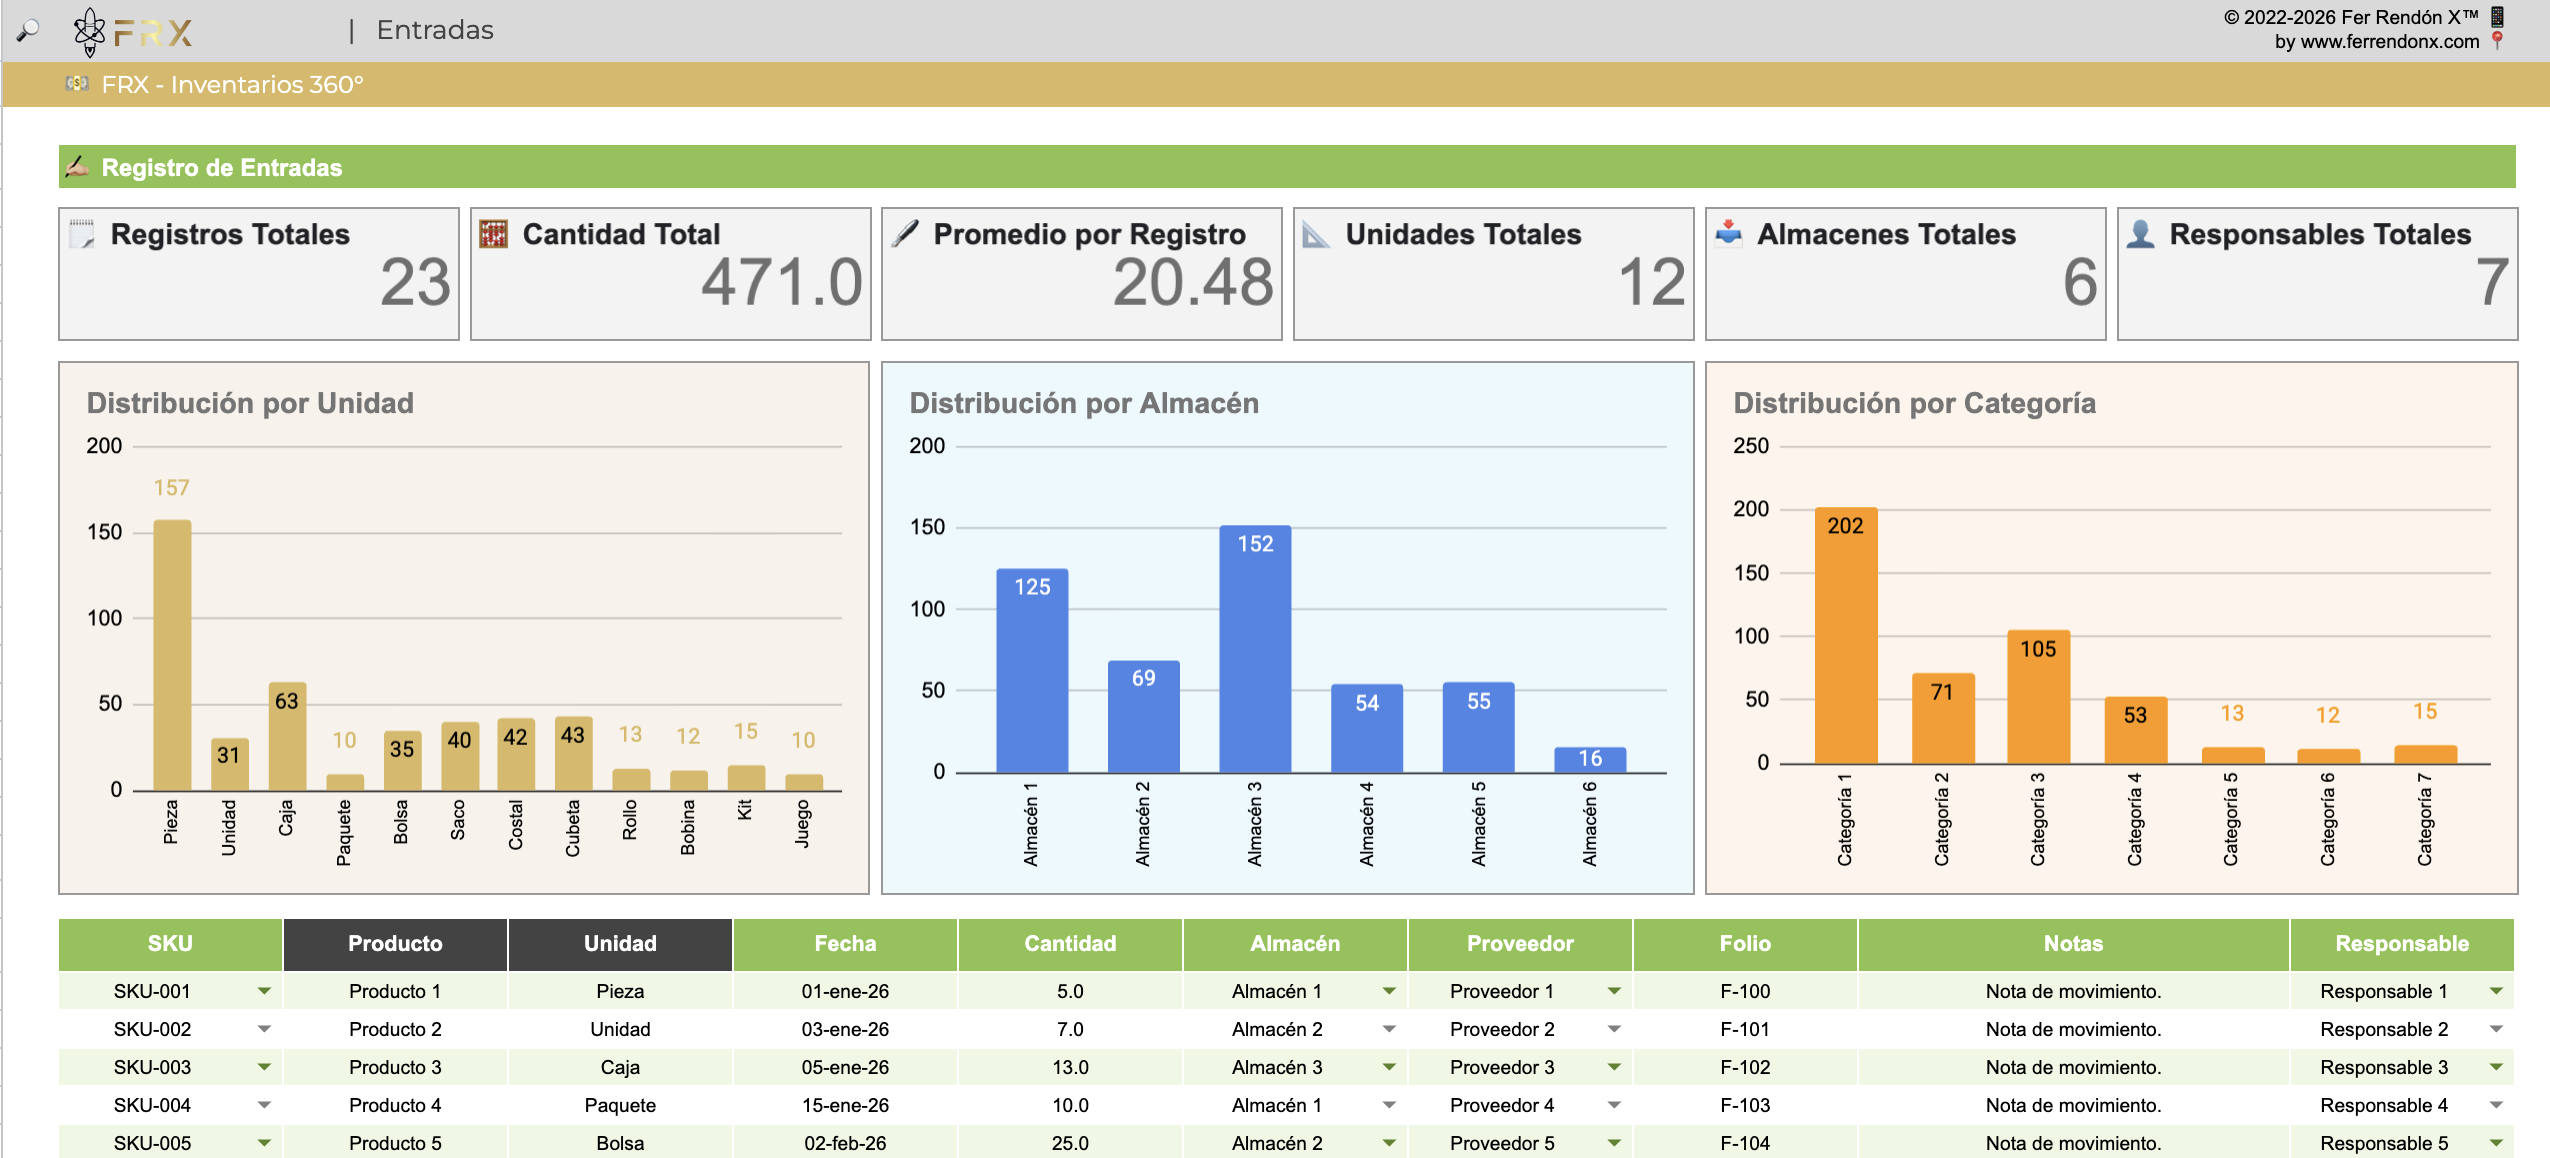2550x1158 pixels.
Task: Click the Producto column header
Action: [x=395, y=943]
